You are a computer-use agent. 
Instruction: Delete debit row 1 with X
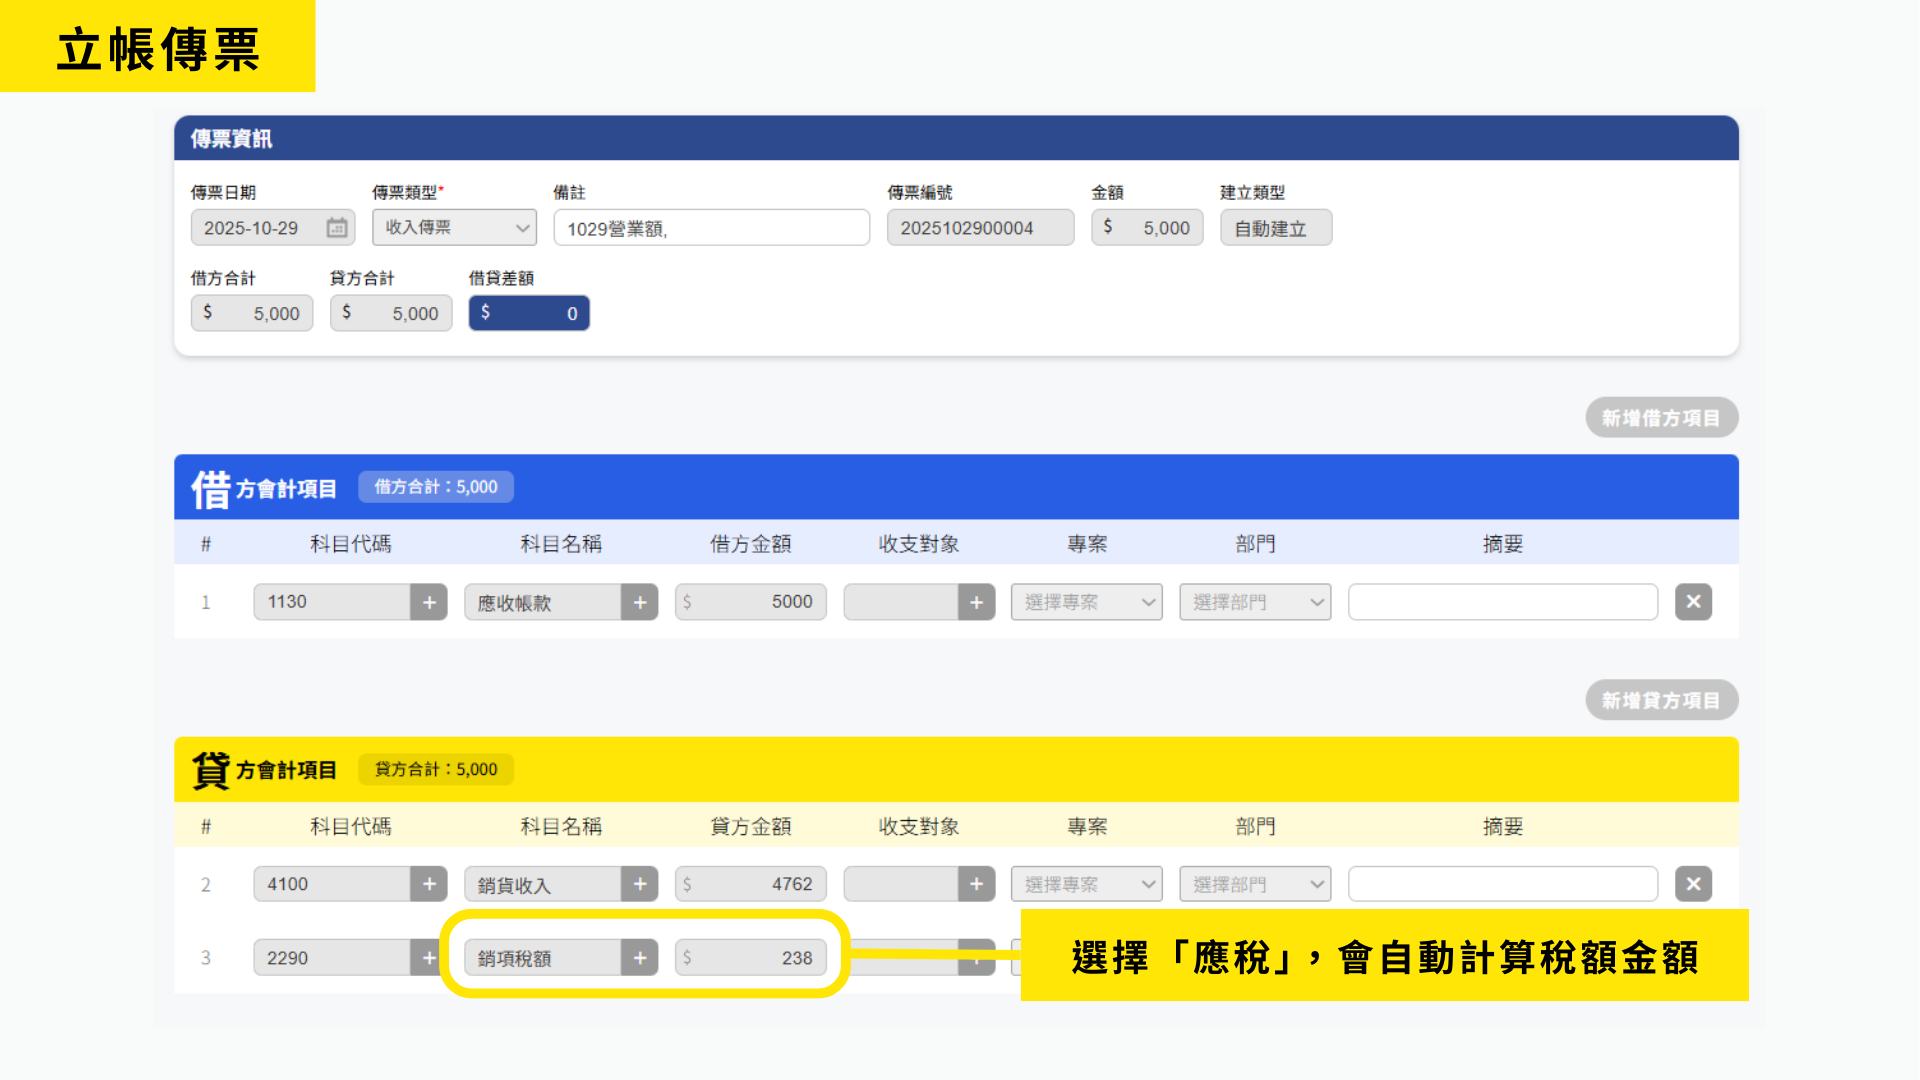1693,602
